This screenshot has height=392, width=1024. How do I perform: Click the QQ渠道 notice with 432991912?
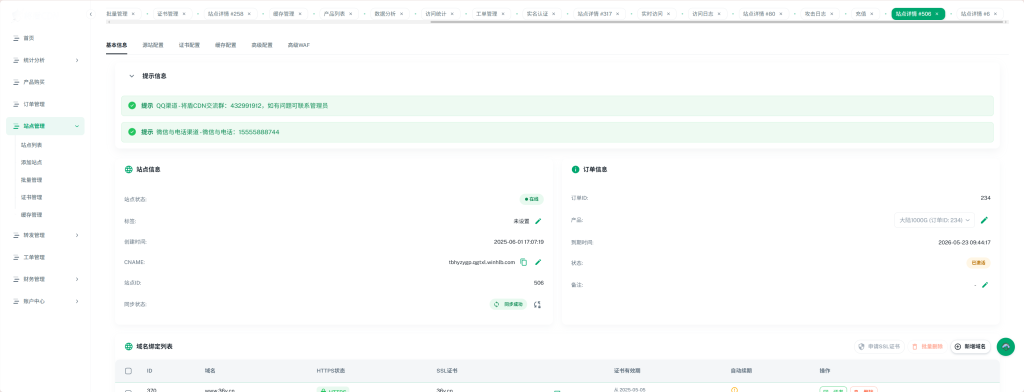pos(557,105)
